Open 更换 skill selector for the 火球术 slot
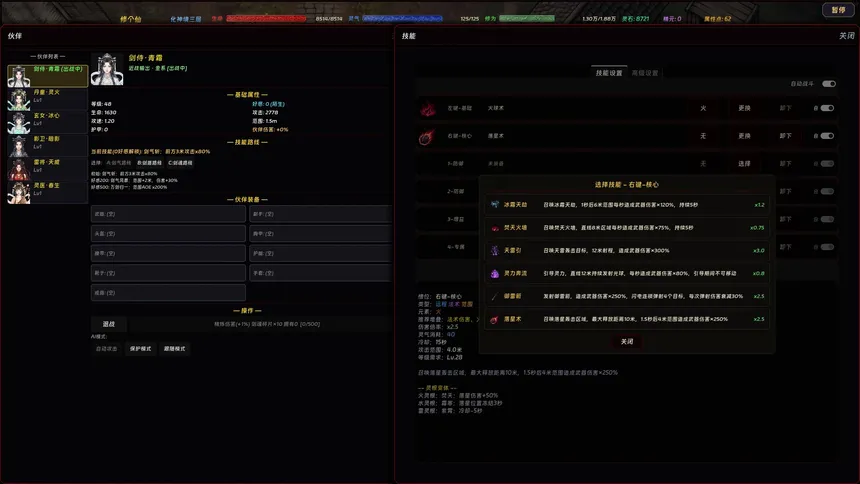This screenshot has height=484, width=860. pyautogui.click(x=744, y=109)
